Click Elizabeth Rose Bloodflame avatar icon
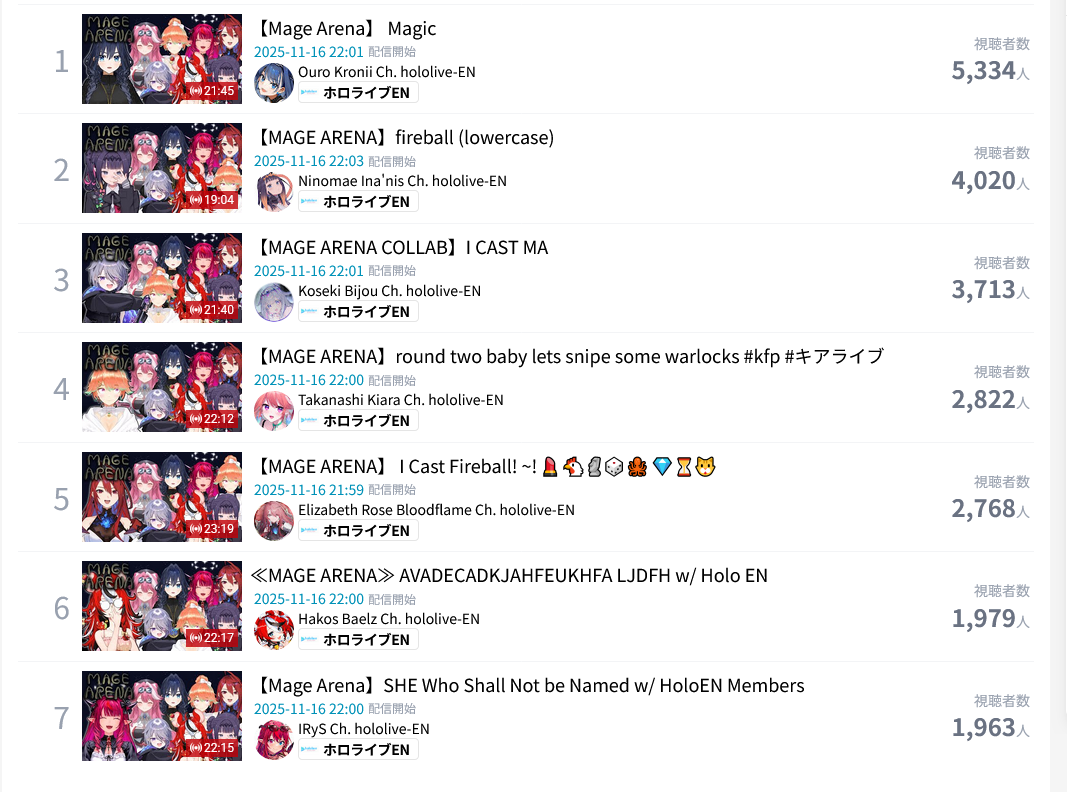This screenshot has height=792, width=1067. pos(274,521)
